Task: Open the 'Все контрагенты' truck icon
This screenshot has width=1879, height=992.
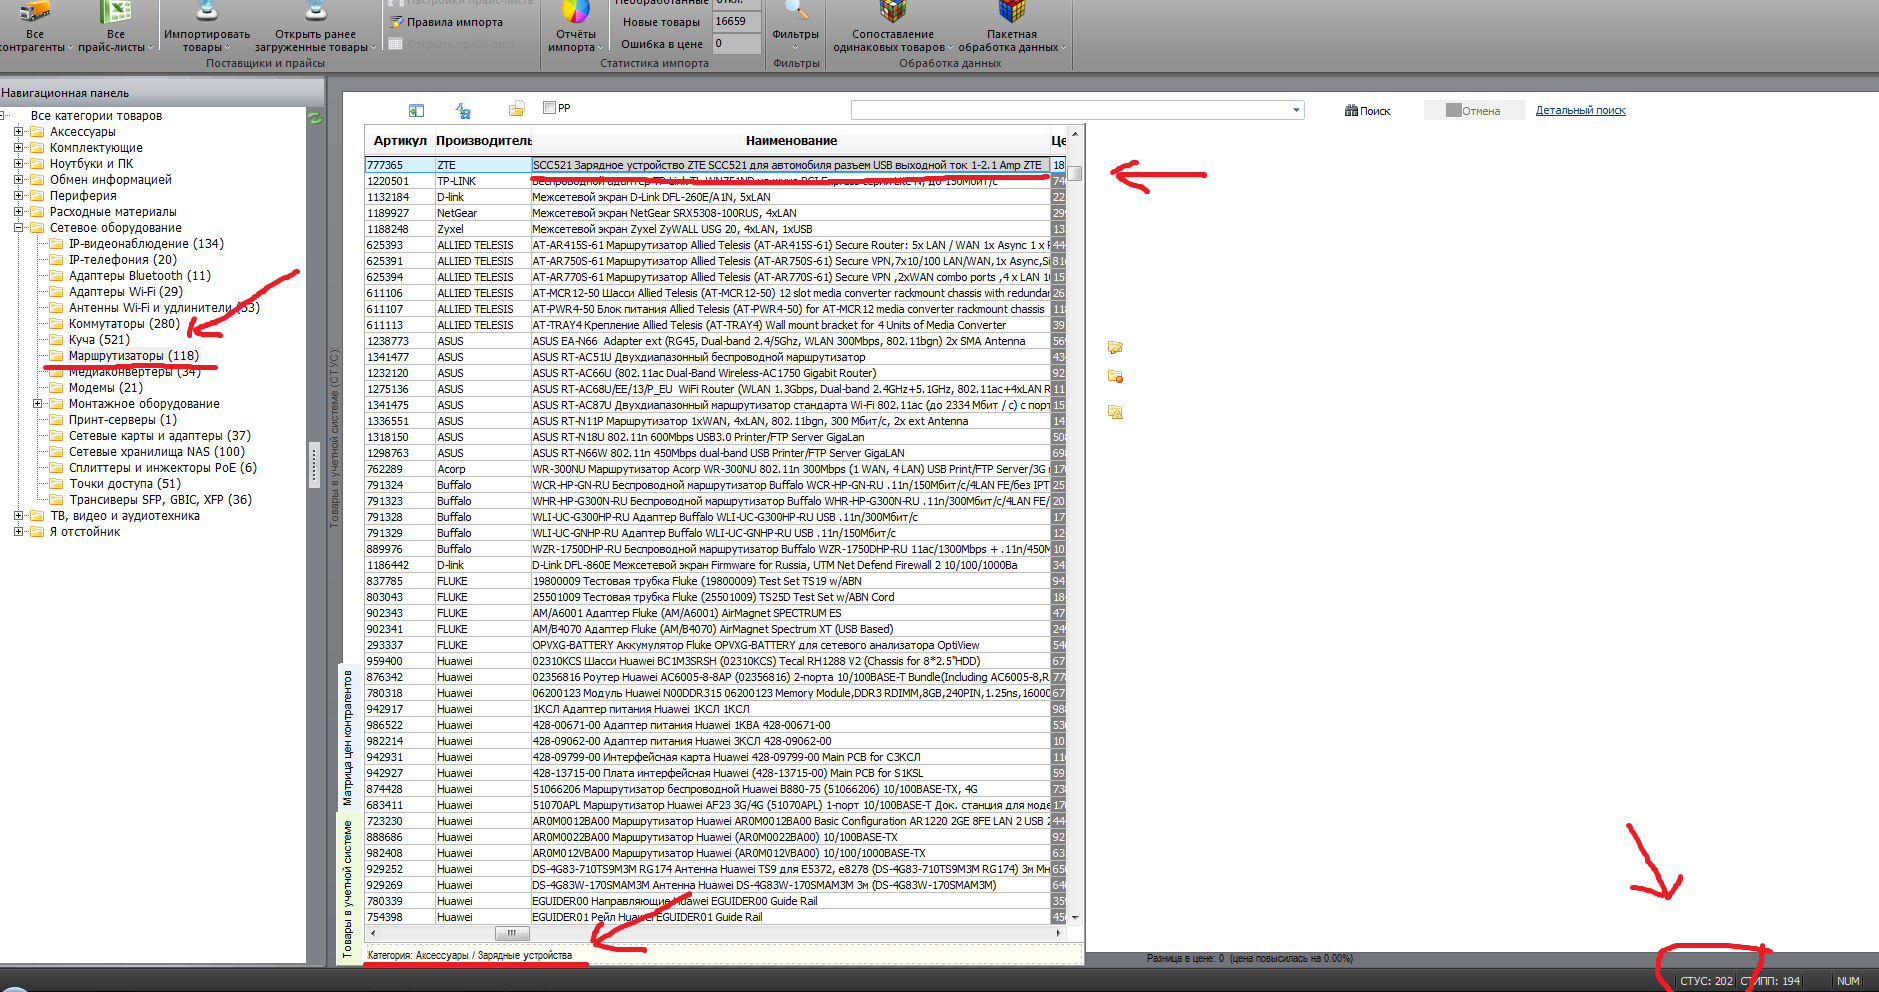Action: coord(35,12)
